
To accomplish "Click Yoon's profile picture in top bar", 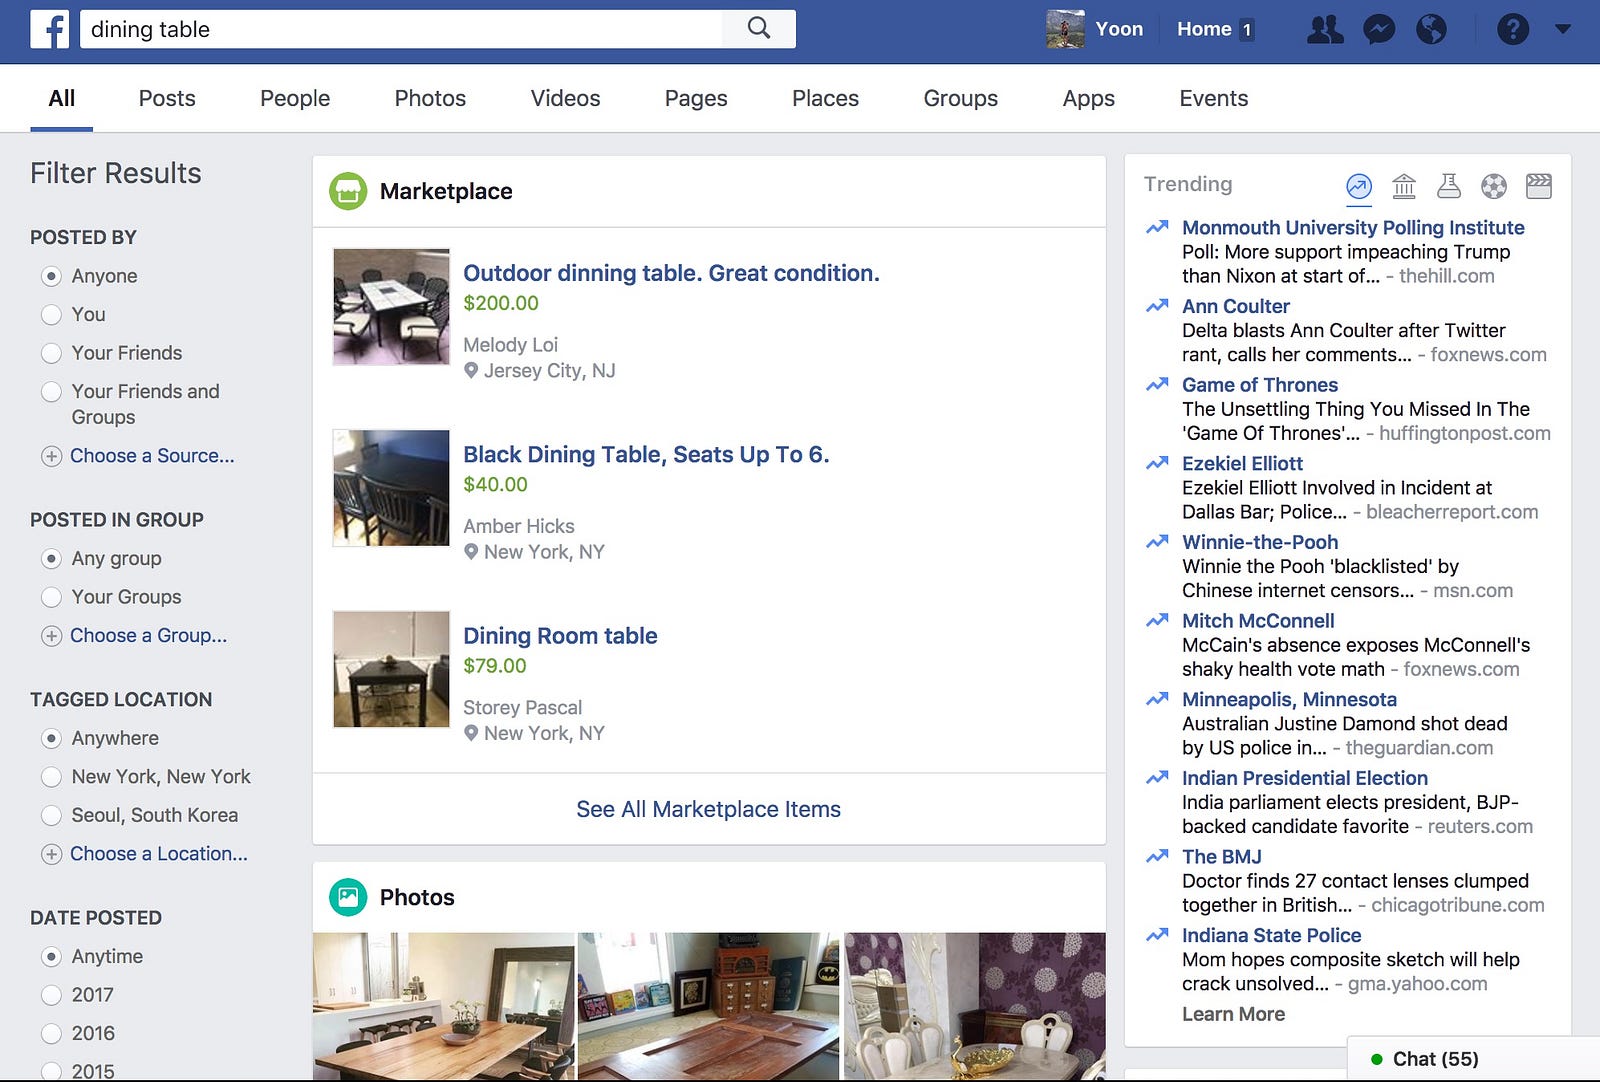I will coord(1065,29).
